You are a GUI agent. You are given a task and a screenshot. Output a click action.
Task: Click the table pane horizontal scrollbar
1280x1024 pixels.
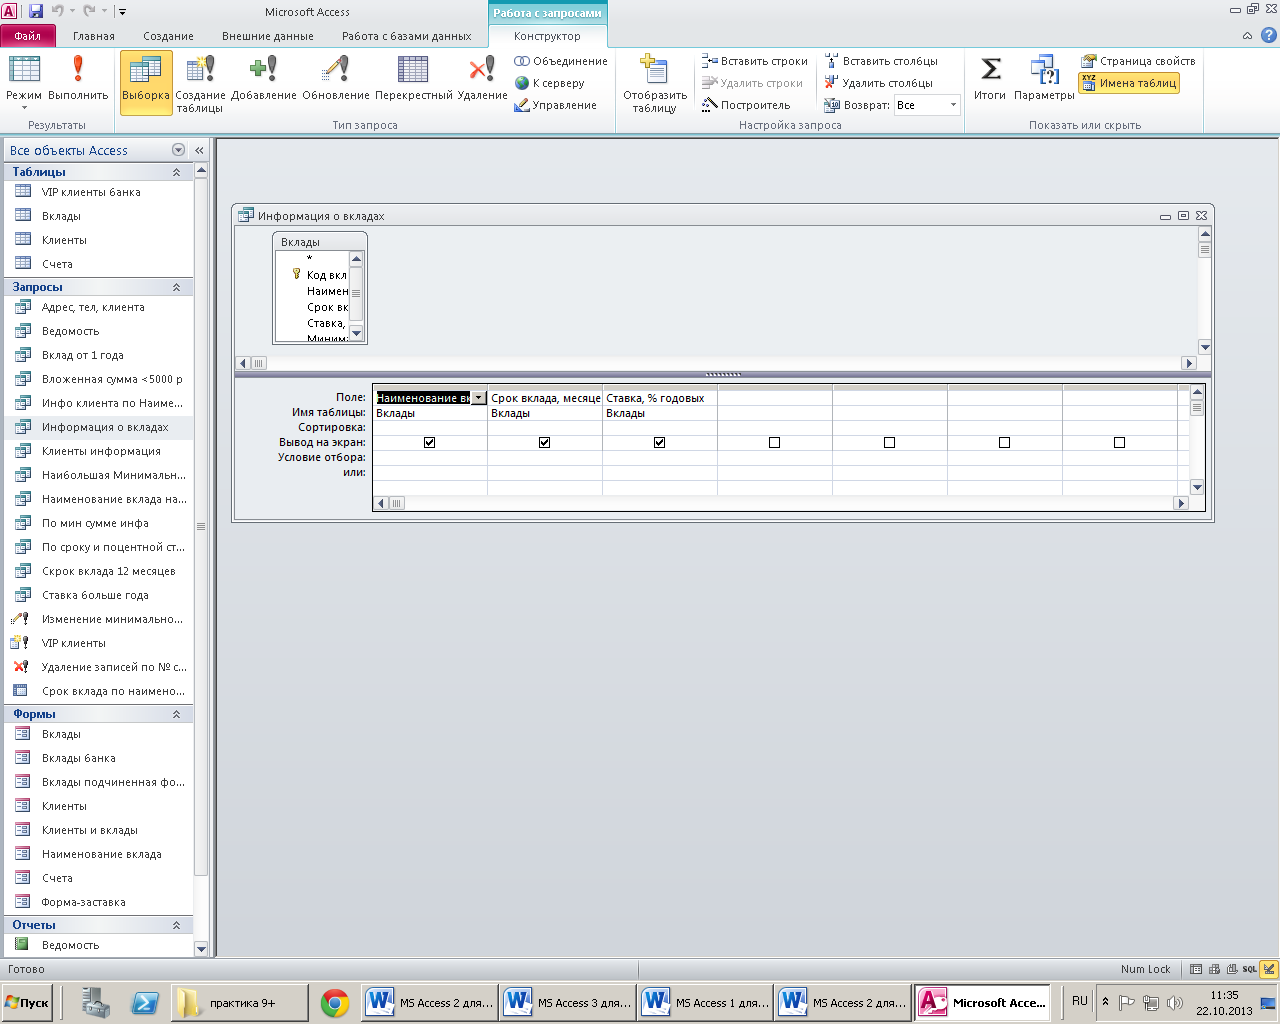716,363
